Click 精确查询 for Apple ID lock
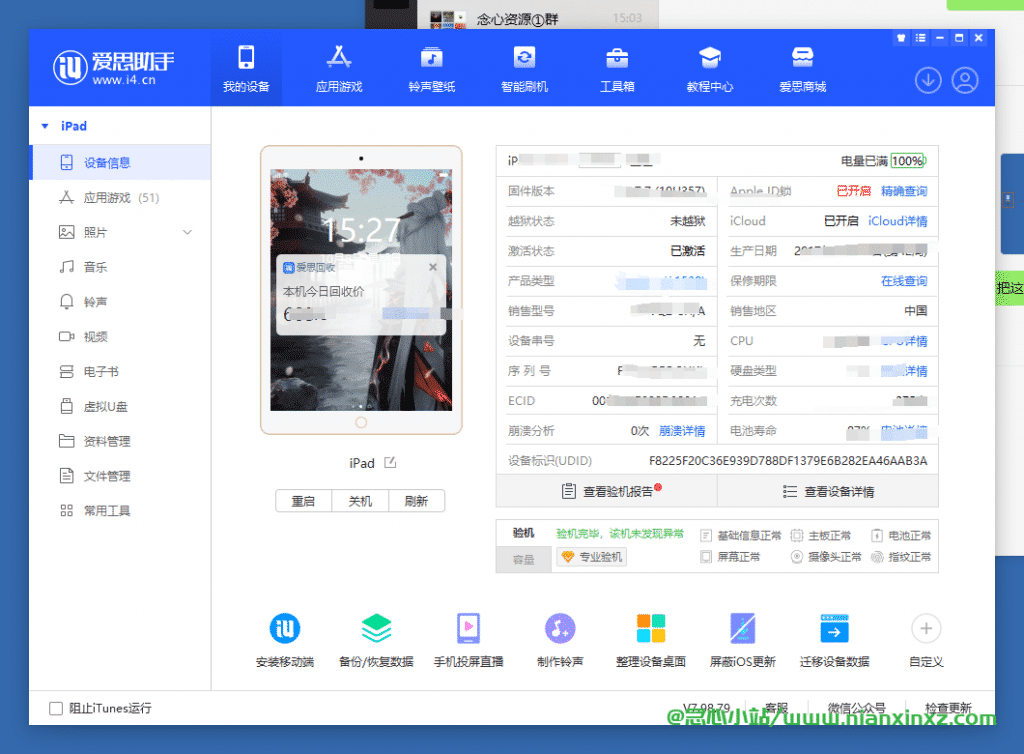This screenshot has width=1024, height=754. 904,191
